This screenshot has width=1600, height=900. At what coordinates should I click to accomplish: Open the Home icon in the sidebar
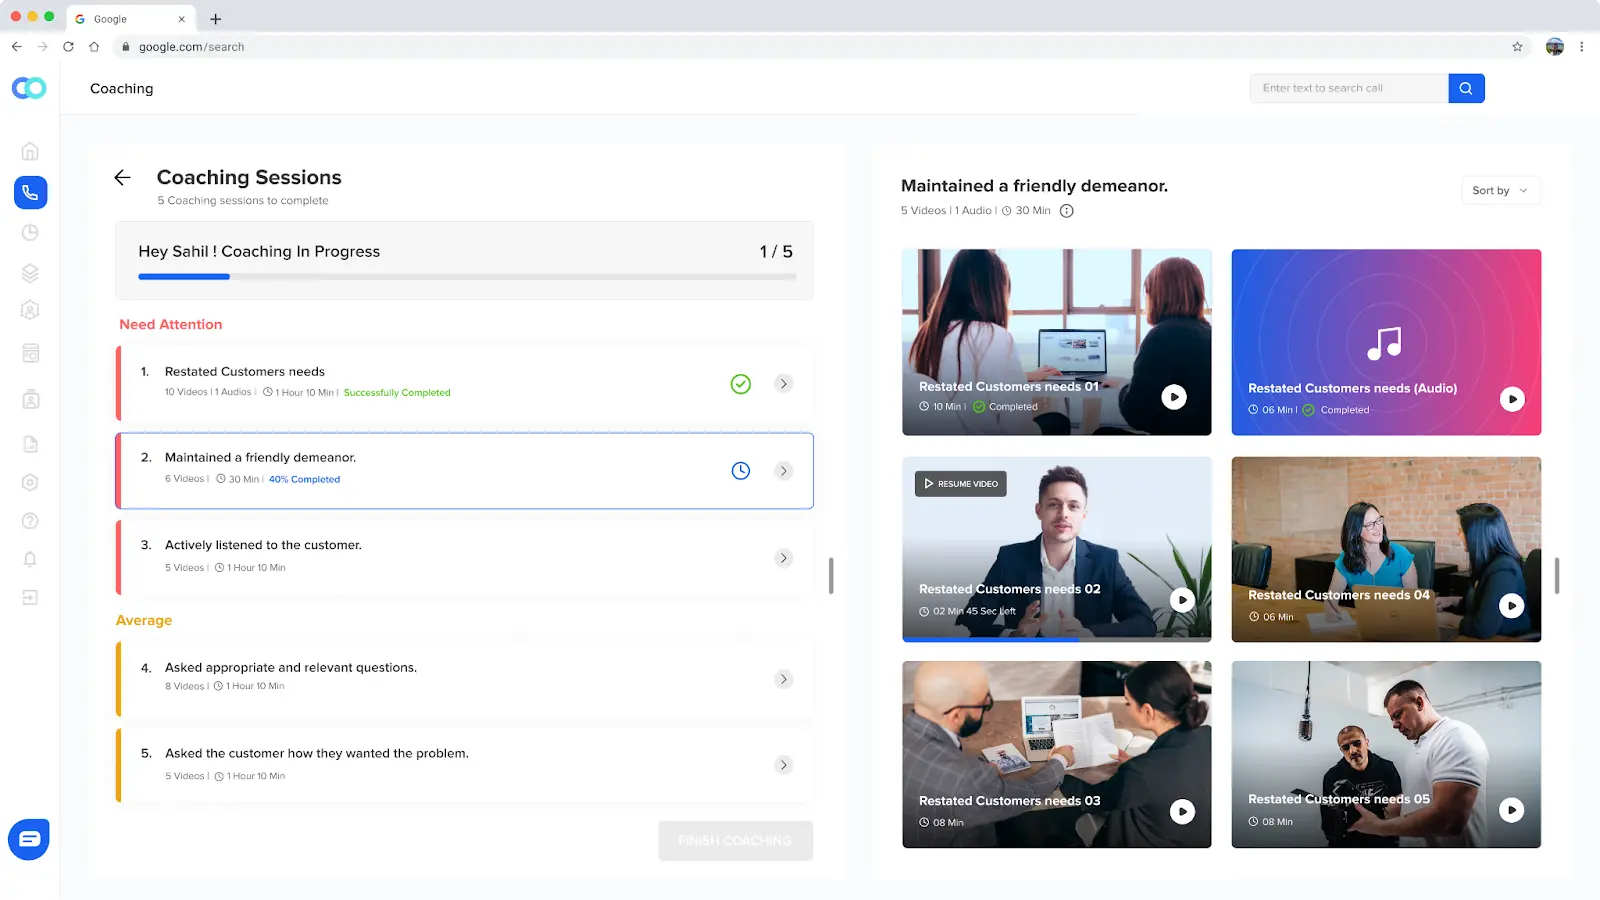coord(30,150)
